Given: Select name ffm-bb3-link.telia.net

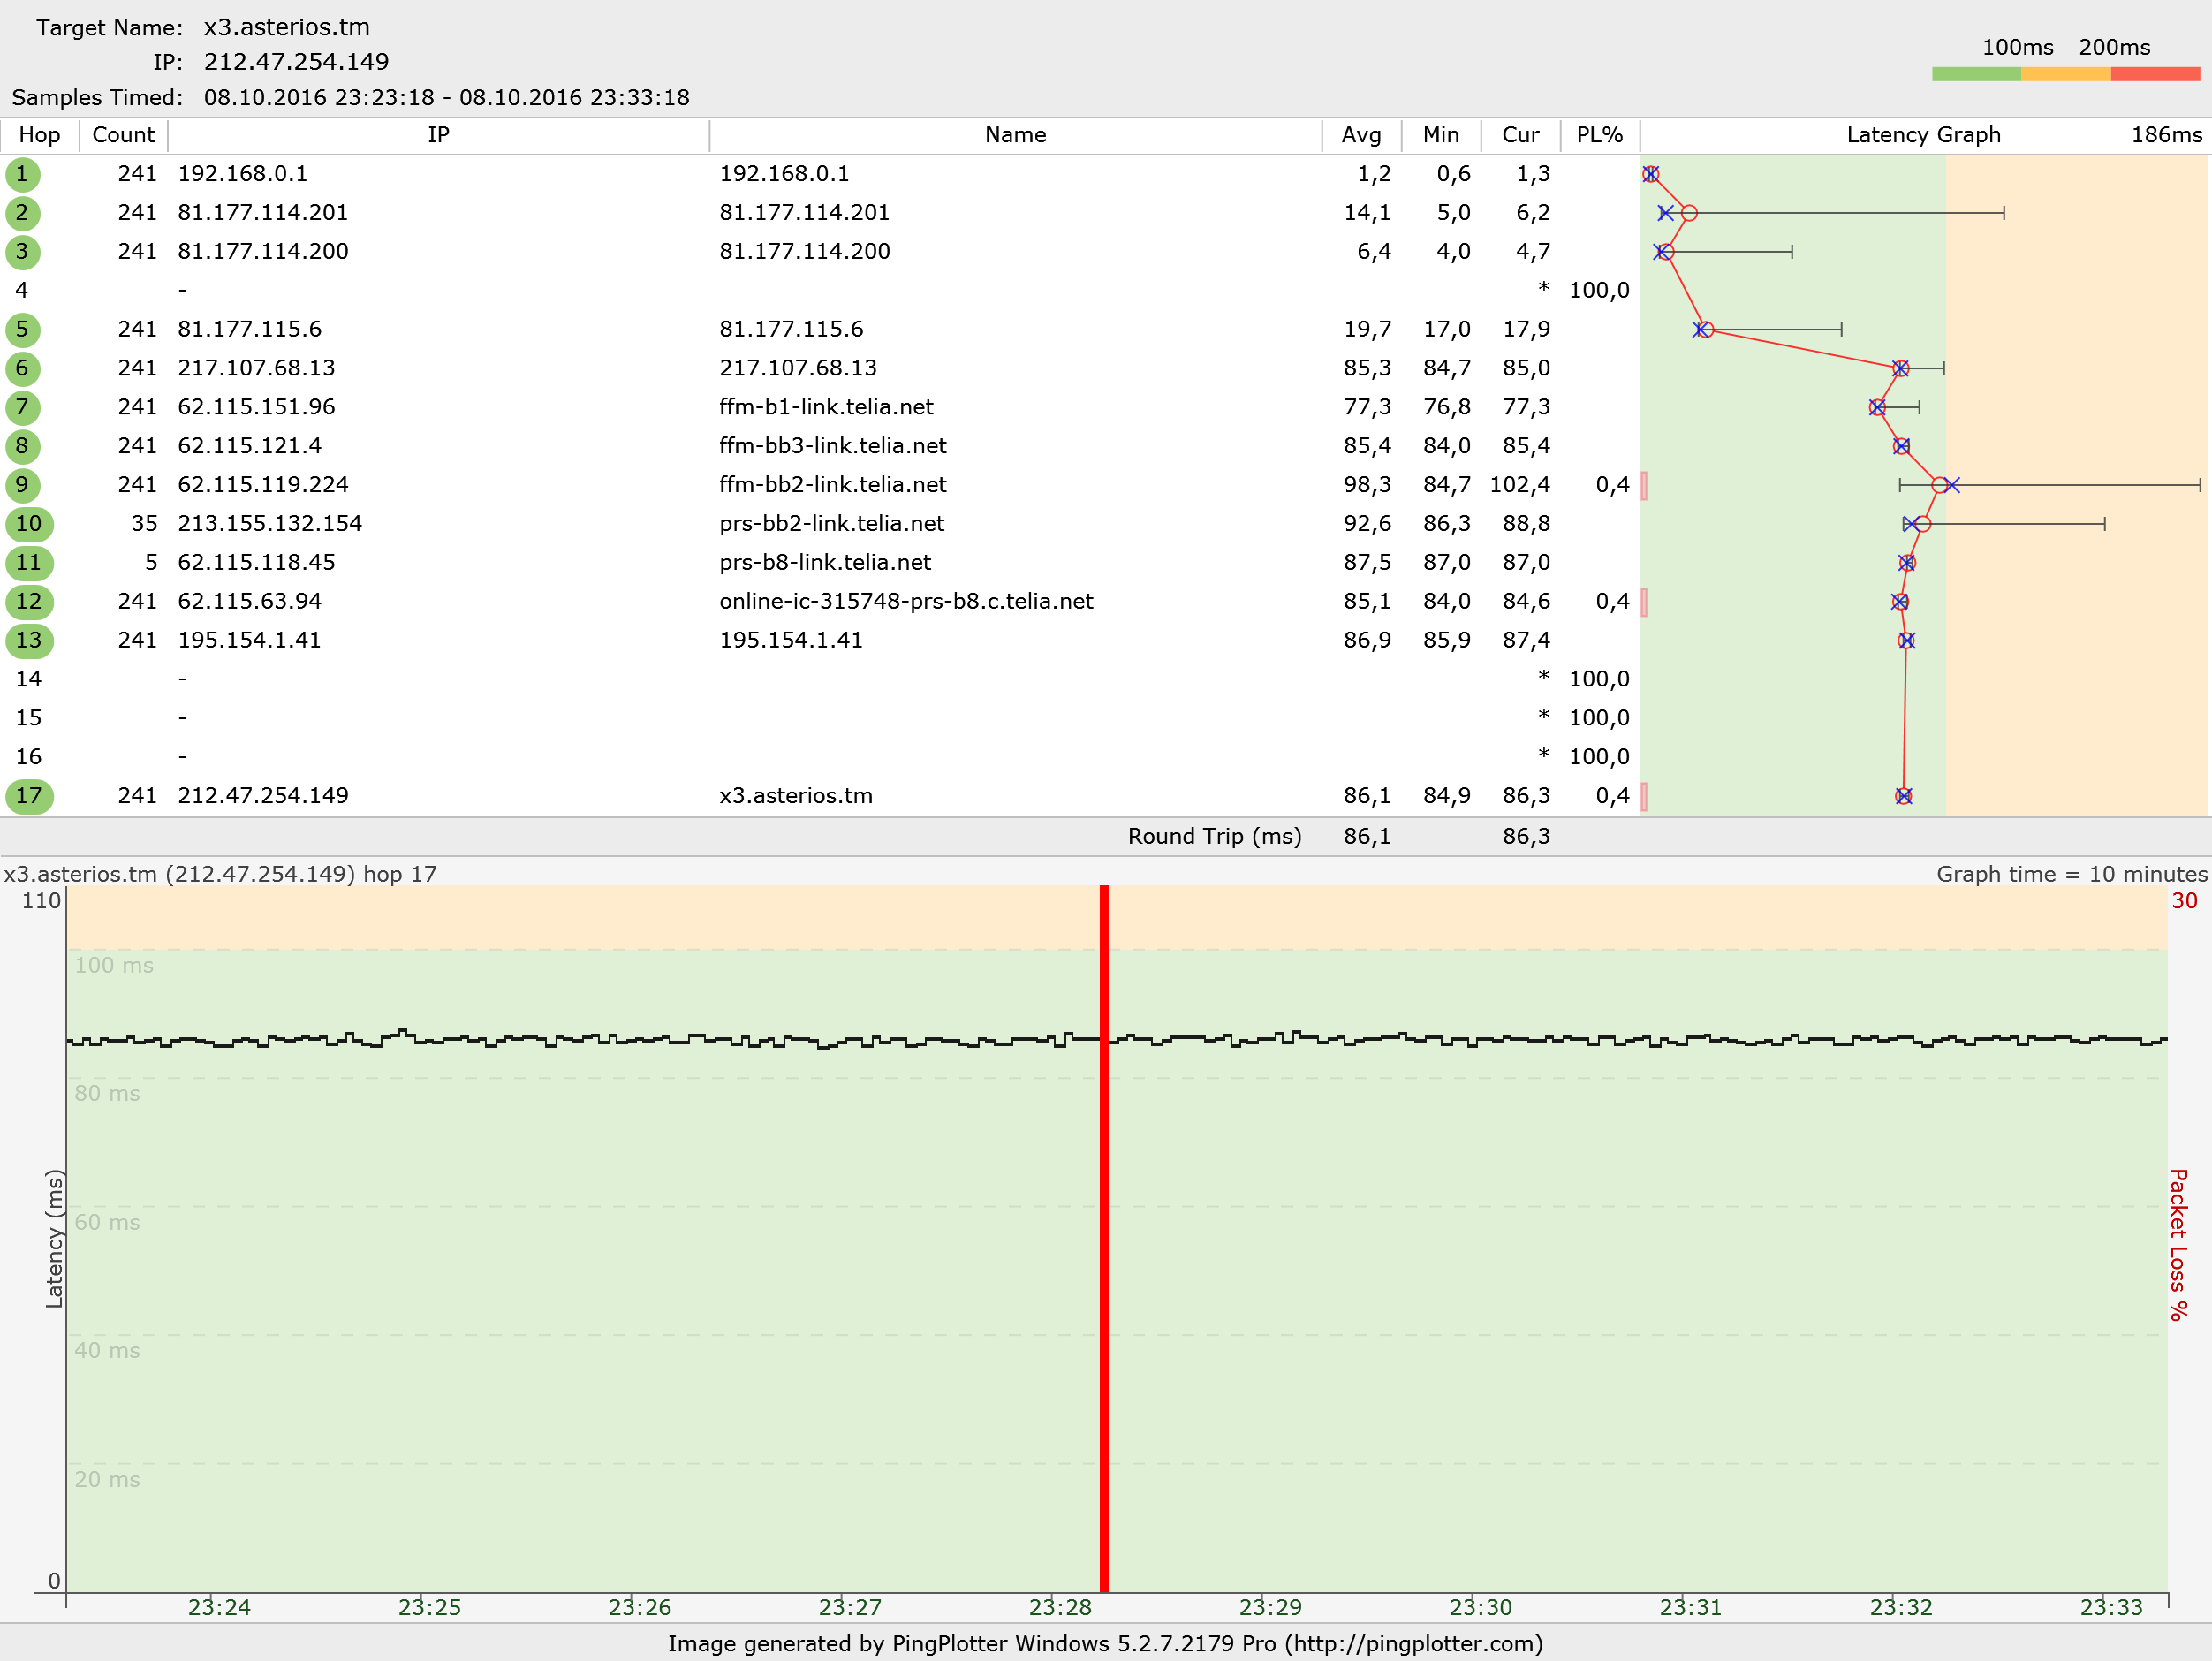Looking at the screenshot, I should pyautogui.click(x=833, y=447).
